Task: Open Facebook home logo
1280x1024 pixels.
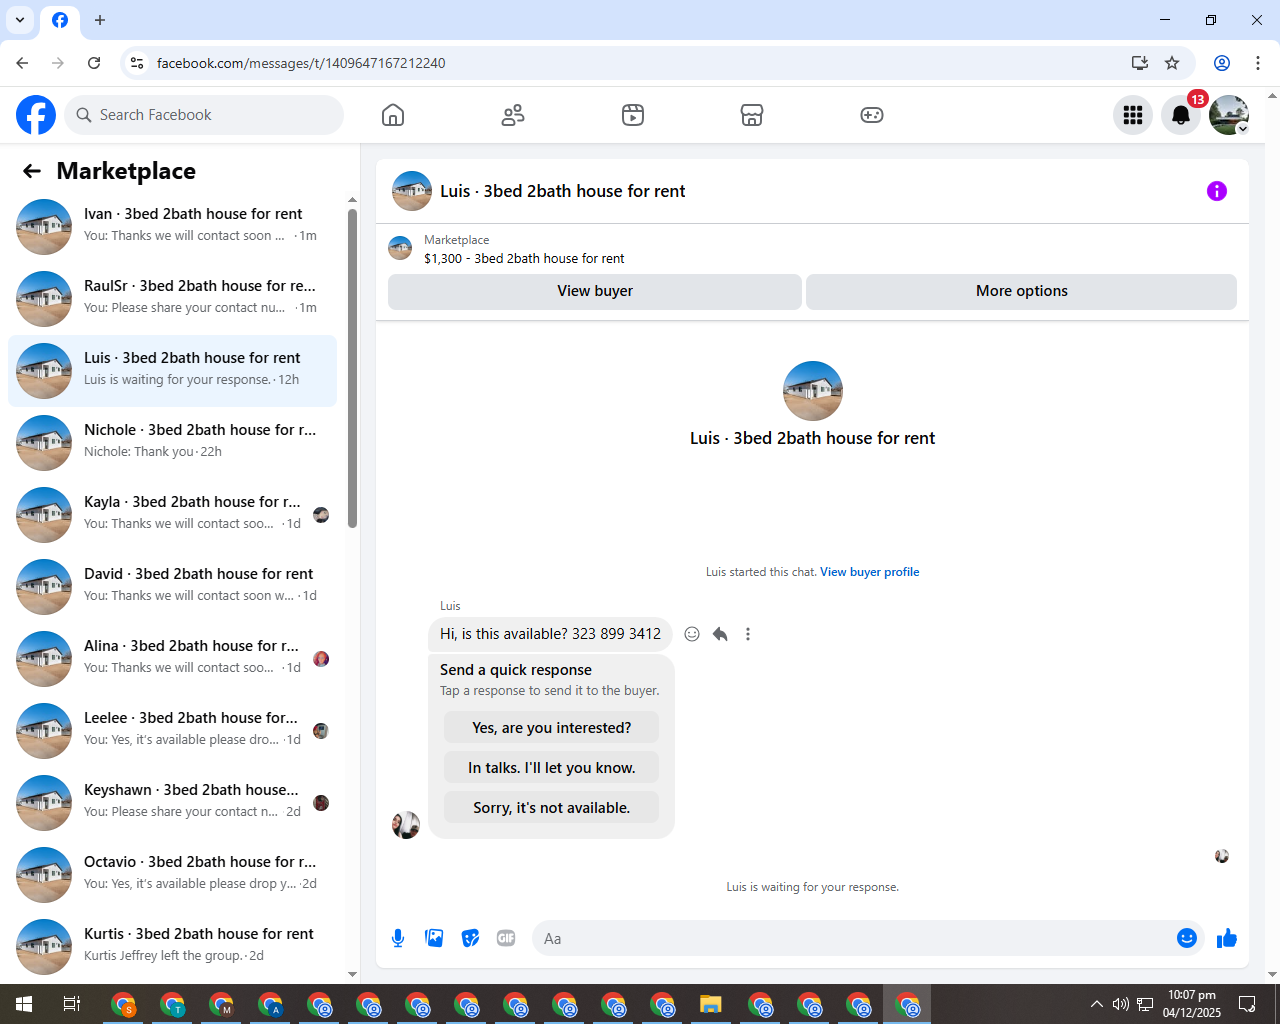Action: tap(36, 115)
